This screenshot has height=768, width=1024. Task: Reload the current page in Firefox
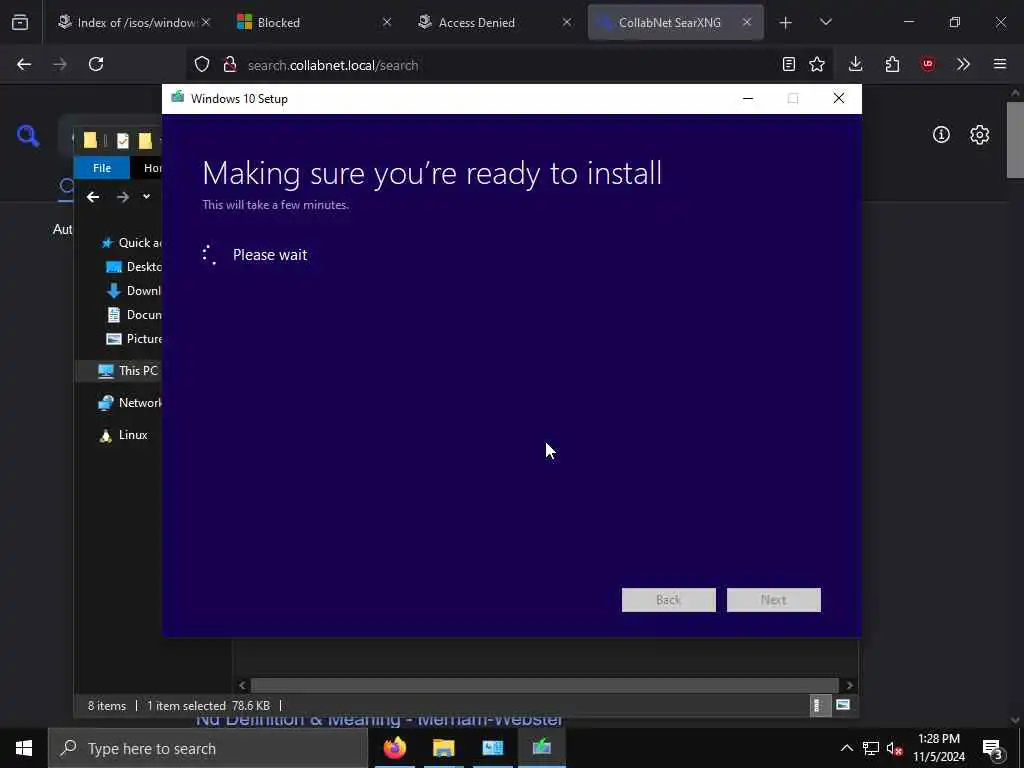click(x=96, y=64)
